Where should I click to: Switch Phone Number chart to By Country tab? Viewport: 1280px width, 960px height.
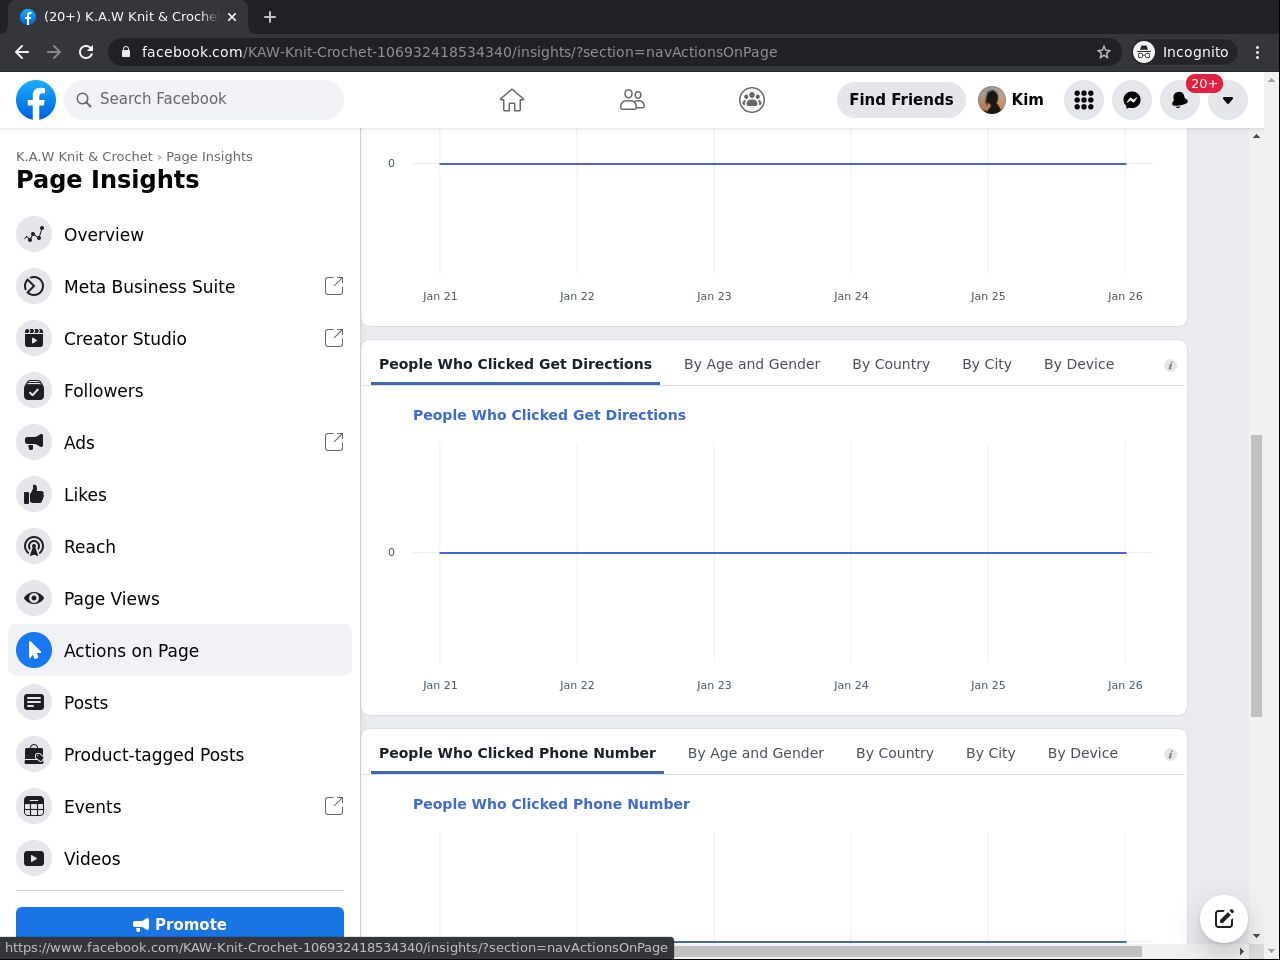(895, 753)
